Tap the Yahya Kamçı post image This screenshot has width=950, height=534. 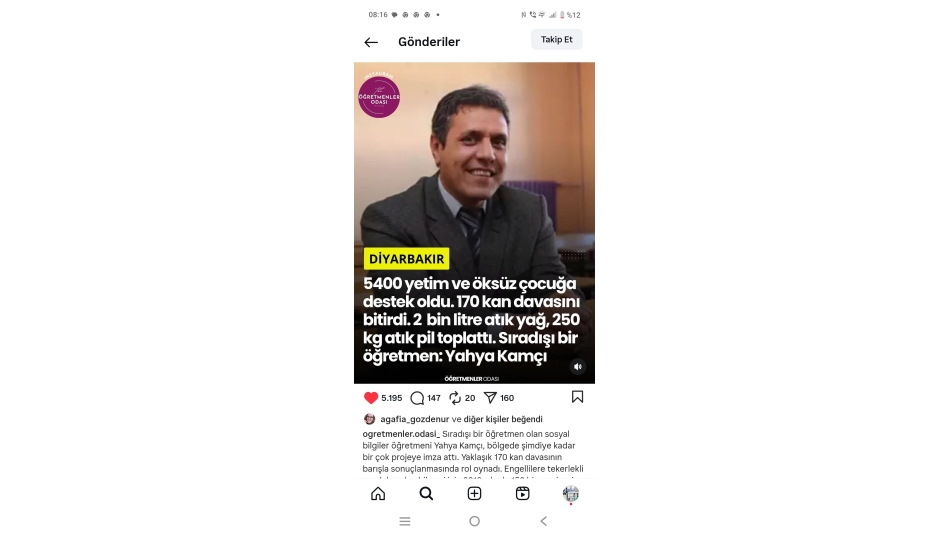pos(474,223)
